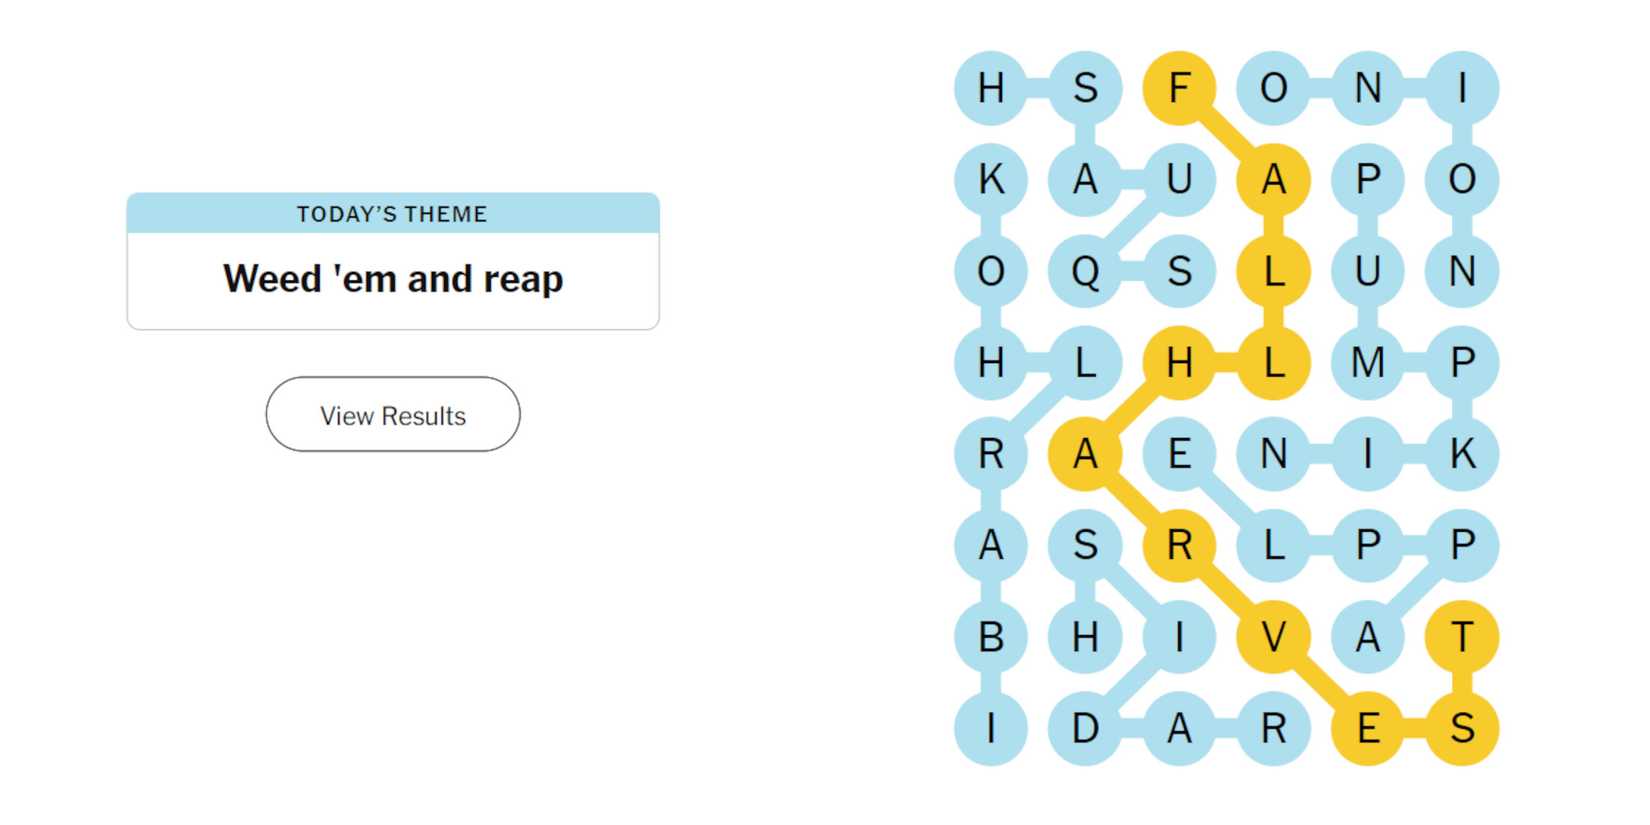Click the yellow letter V in the grid
Image resolution: width=1650 pixels, height=825 pixels.
click(1274, 637)
